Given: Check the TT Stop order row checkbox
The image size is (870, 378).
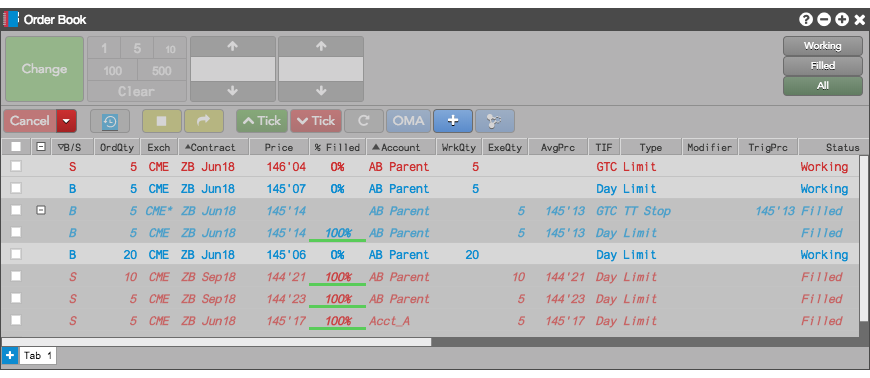Looking at the screenshot, I should pos(16,210).
